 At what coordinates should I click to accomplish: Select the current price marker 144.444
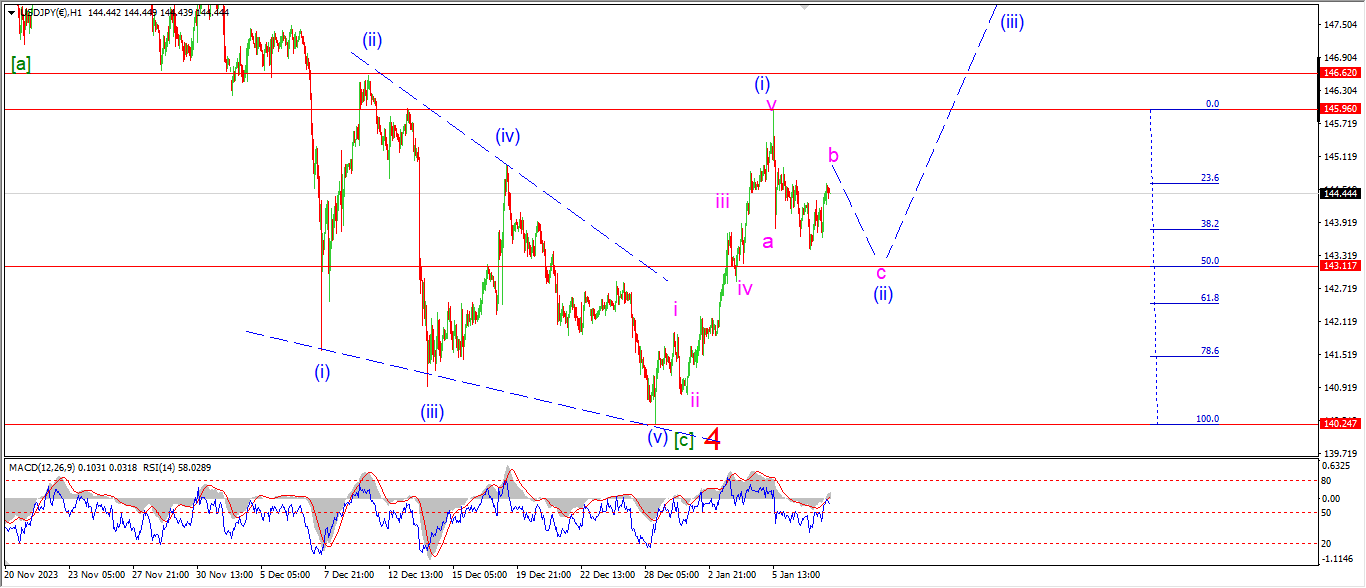(1338, 193)
